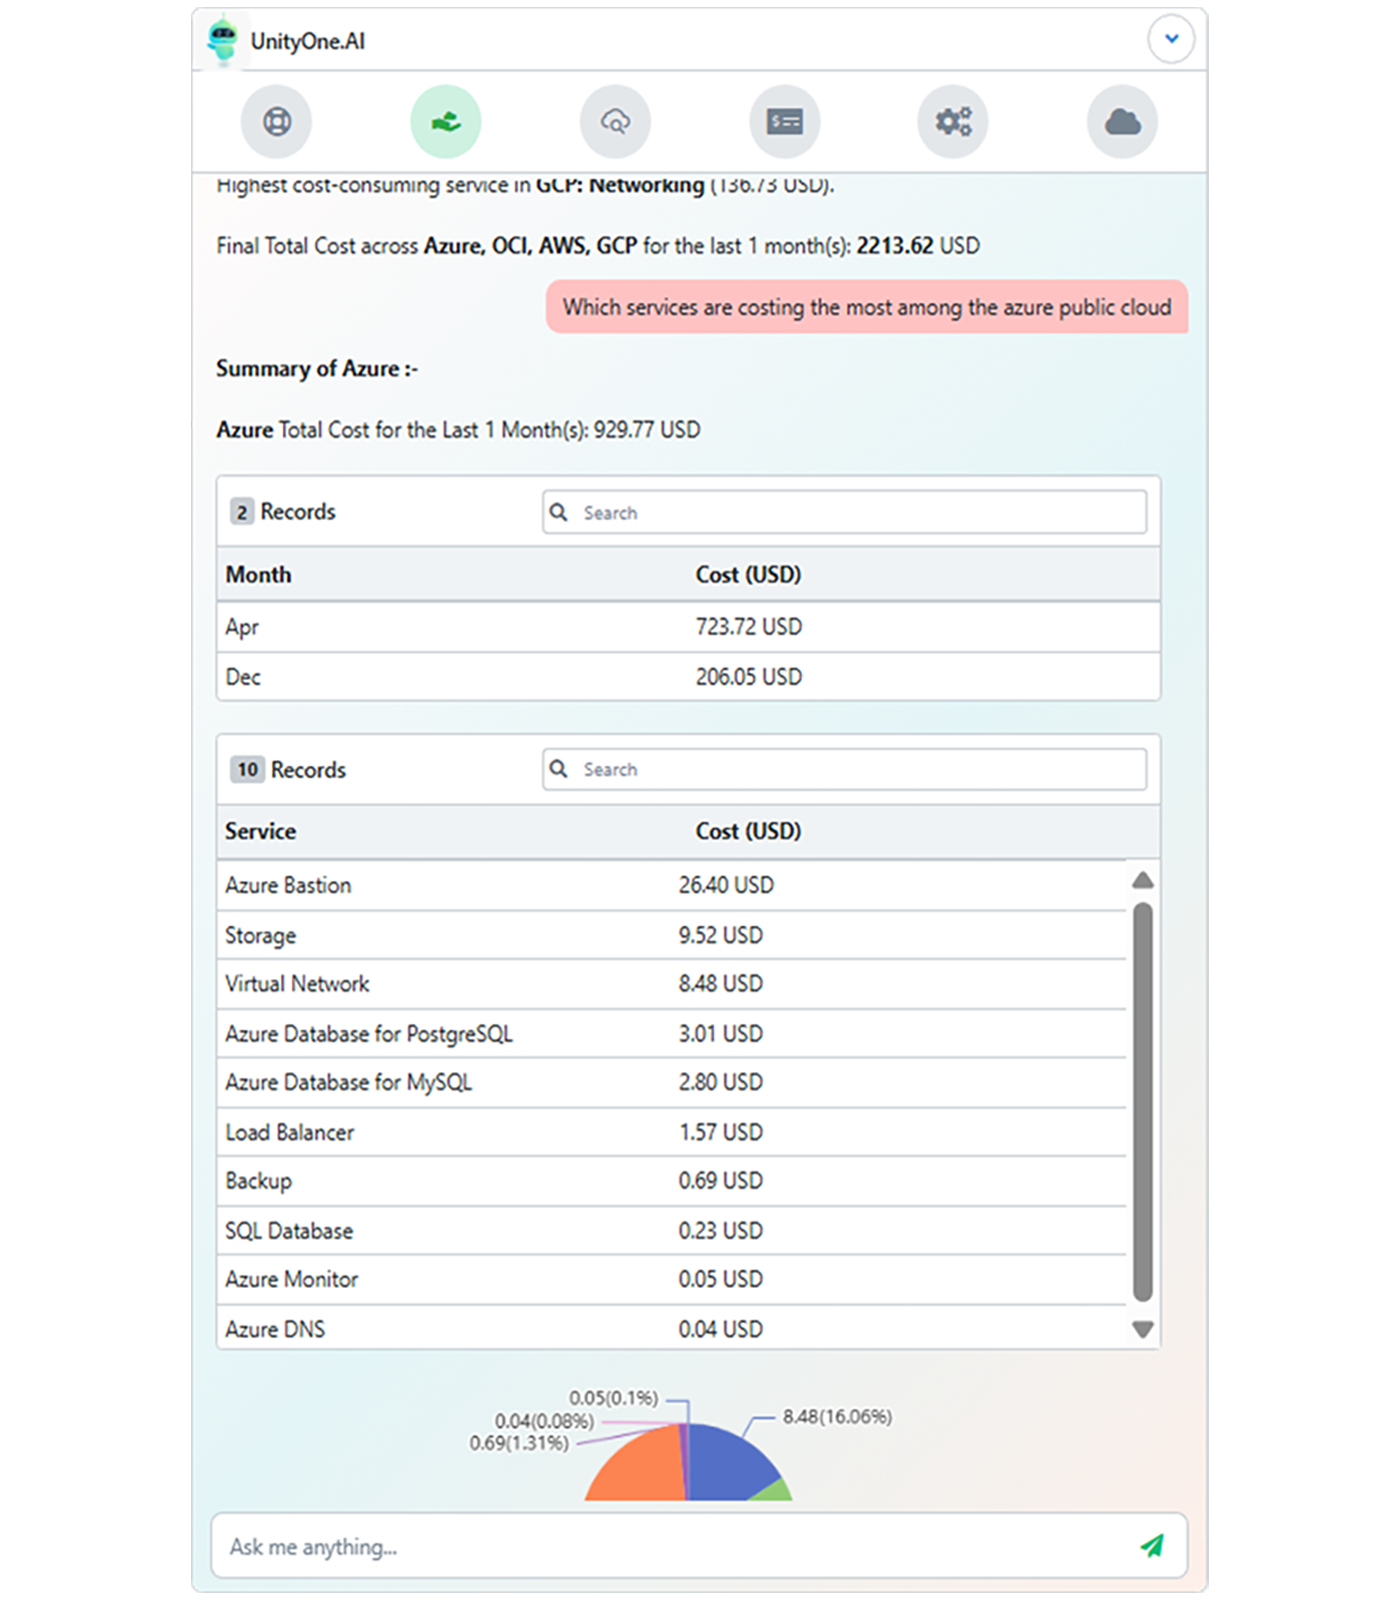Click the 8.48(16.06%) pie label
Viewport: 1400px width, 1600px height.
click(837, 1417)
